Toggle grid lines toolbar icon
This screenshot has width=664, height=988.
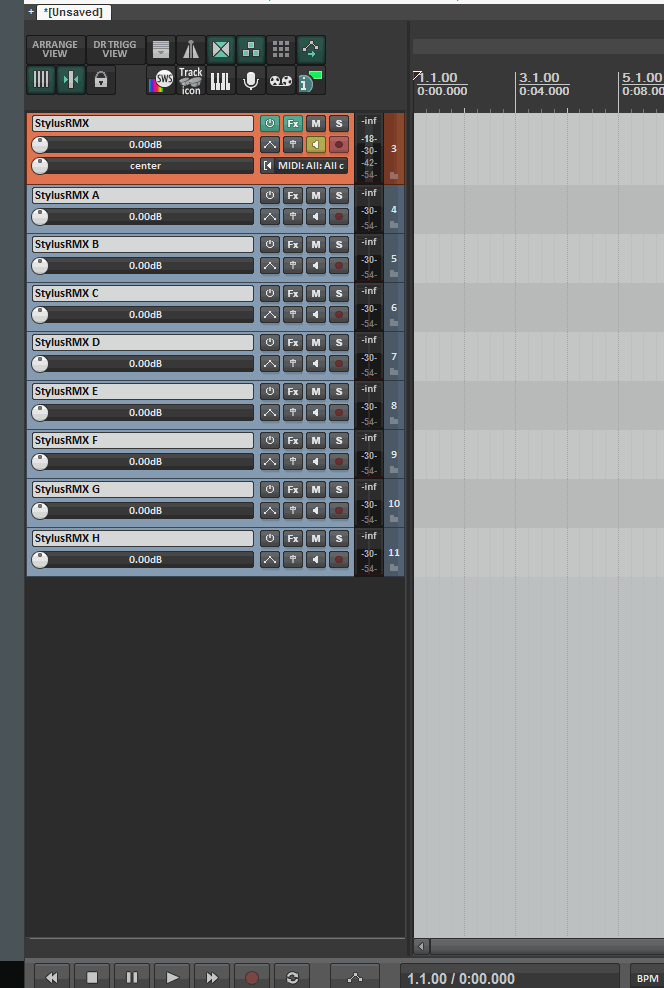tap(41, 80)
